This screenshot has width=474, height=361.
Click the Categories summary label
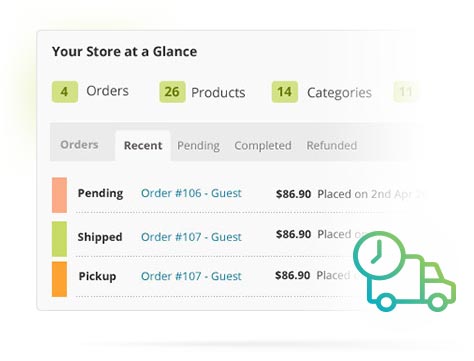coord(339,93)
